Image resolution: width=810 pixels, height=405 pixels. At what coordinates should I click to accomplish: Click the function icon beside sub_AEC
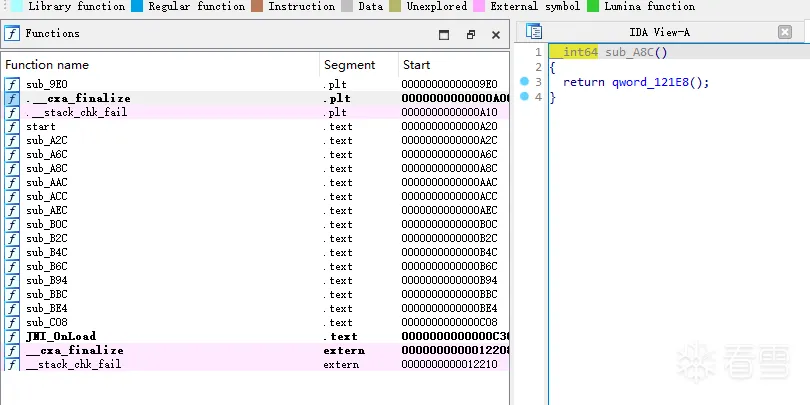click(12, 210)
